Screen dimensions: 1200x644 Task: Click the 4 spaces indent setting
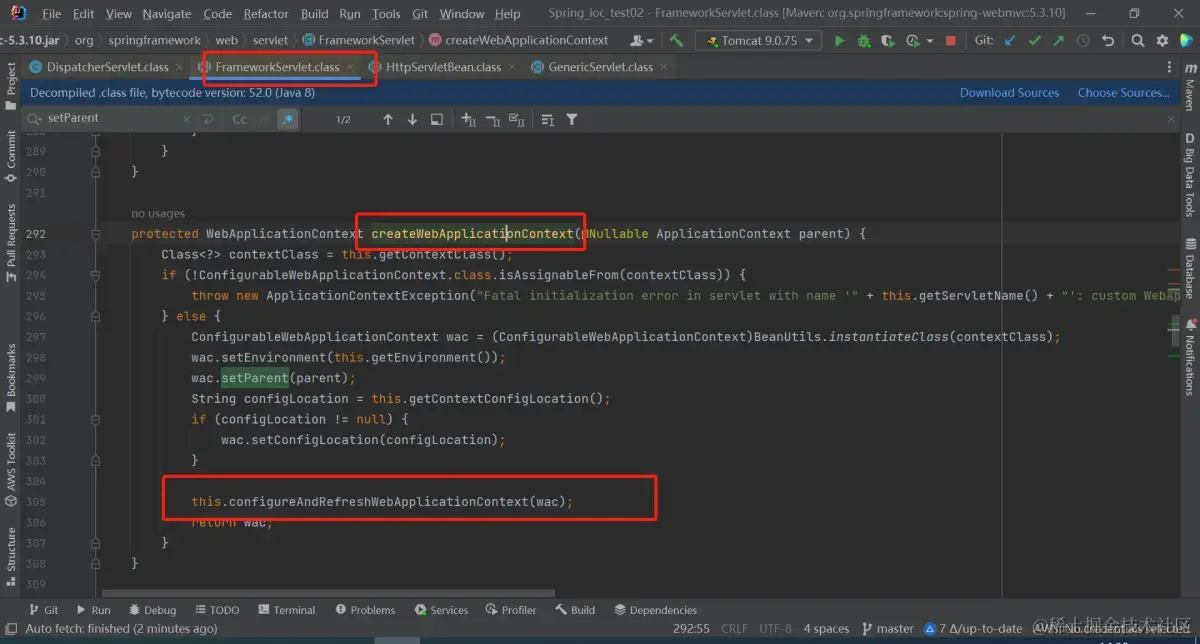click(x=825, y=629)
